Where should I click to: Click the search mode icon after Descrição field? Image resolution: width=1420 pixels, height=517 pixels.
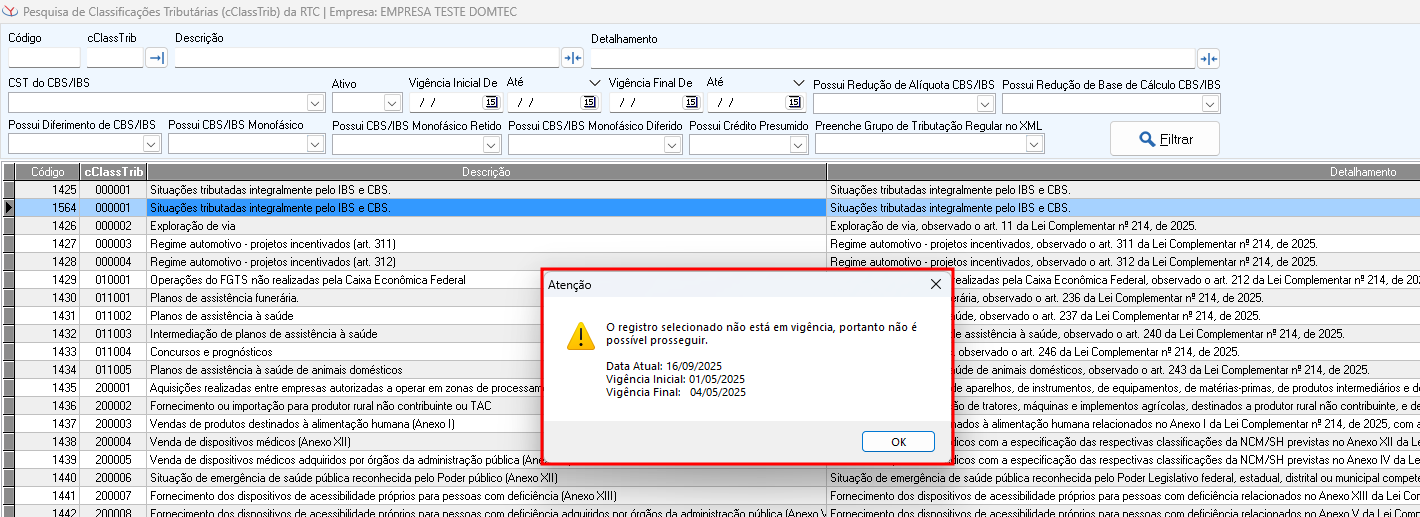572,58
